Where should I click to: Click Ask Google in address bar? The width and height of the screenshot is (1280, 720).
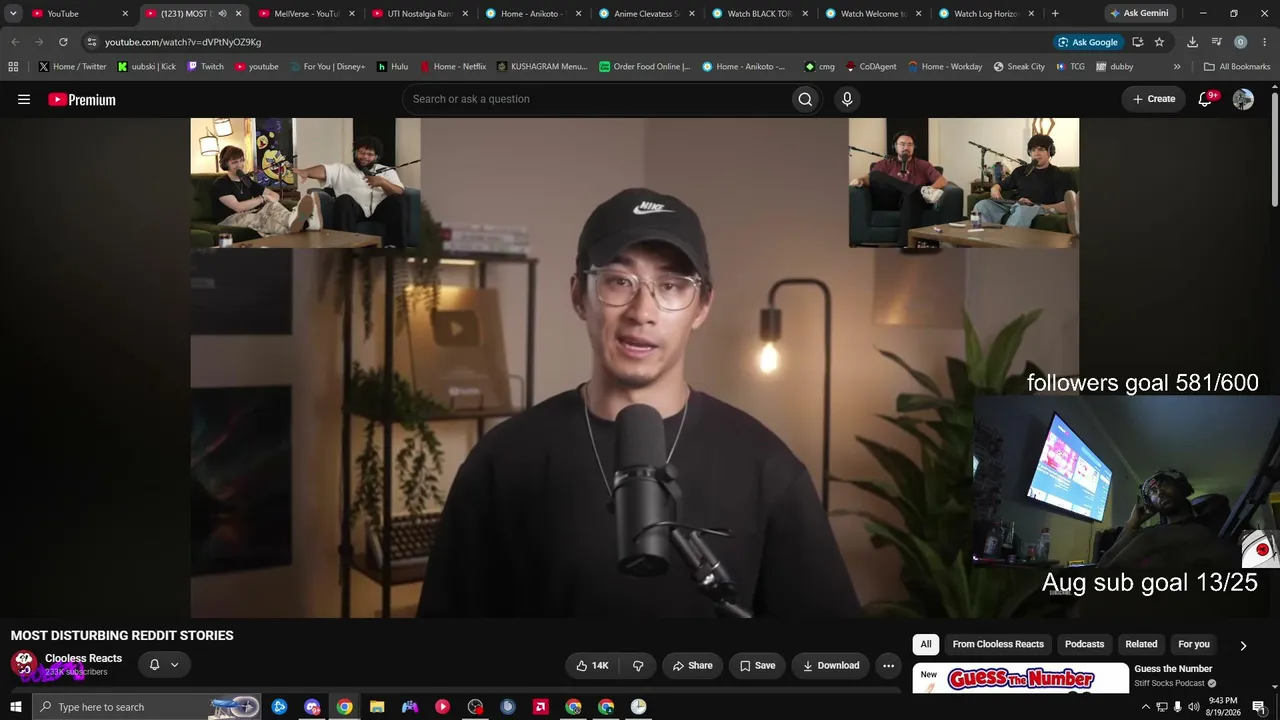pyautogui.click(x=1088, y=42)
